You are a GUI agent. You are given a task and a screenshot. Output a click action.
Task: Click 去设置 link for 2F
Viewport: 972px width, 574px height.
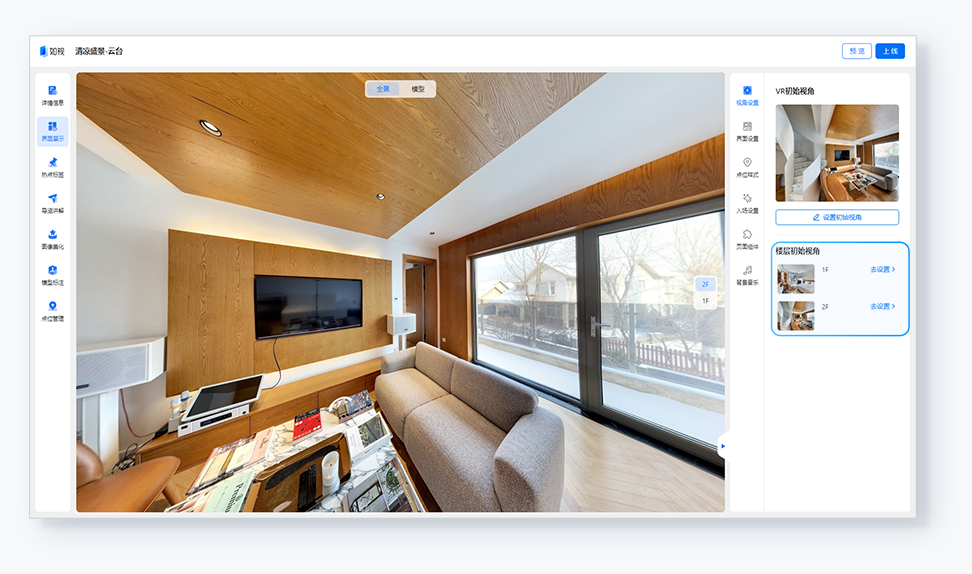[x=882, y=306]
